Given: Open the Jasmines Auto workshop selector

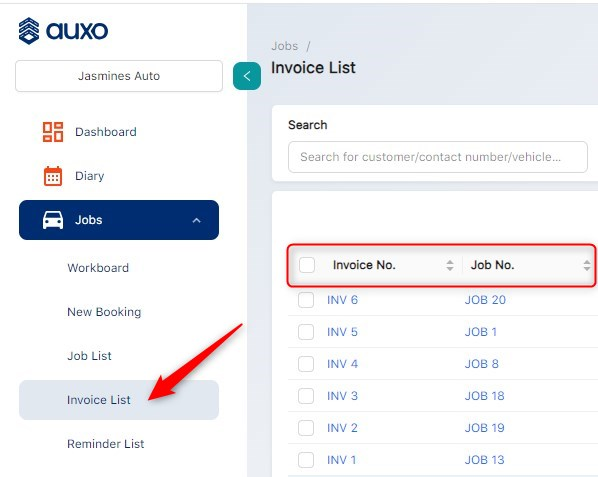Looking at the screenshot, I should (119, 76).
